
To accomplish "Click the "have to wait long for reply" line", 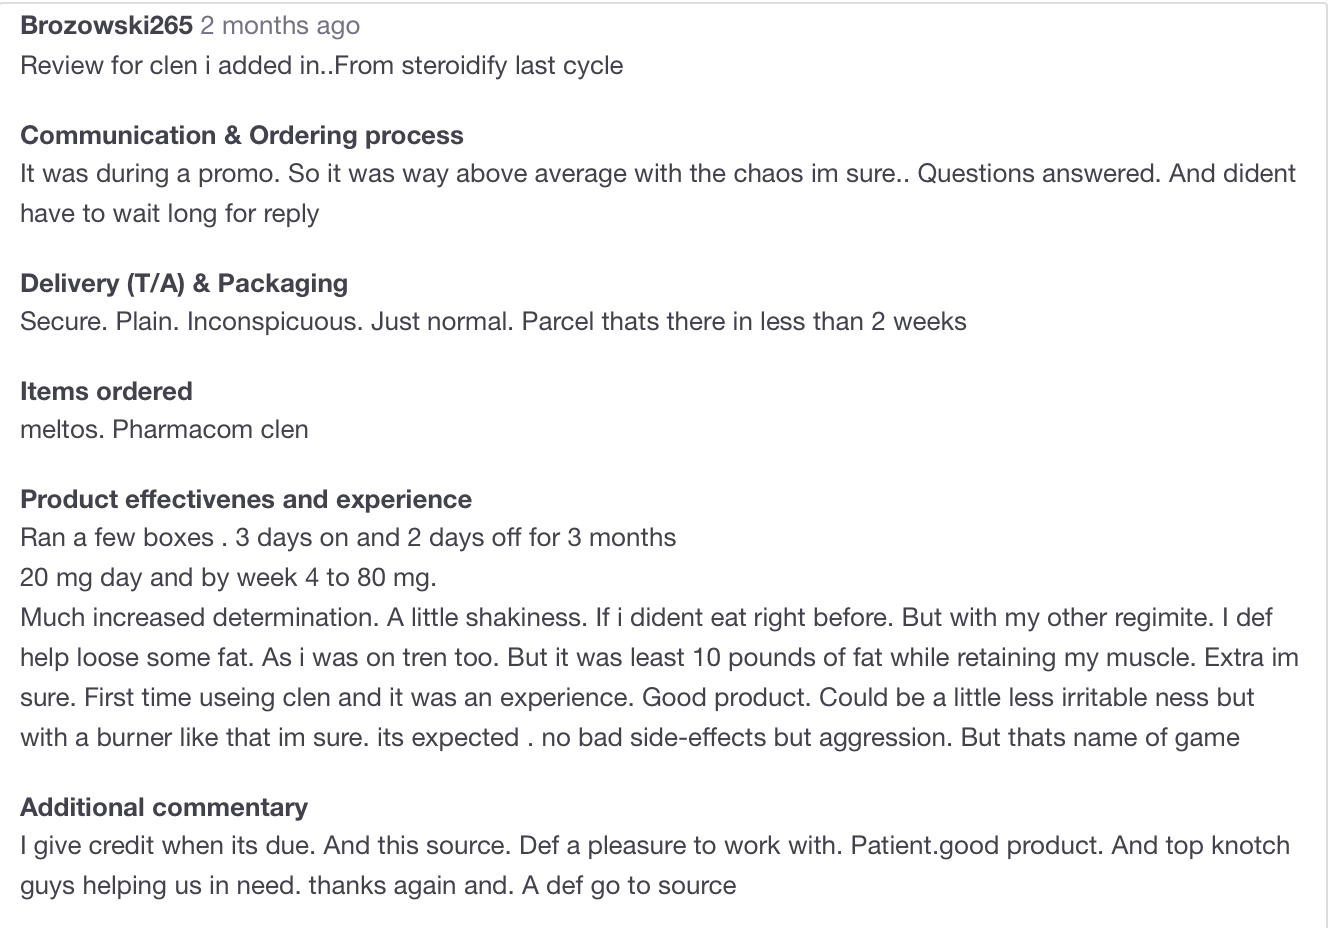I will click(169, 214).
